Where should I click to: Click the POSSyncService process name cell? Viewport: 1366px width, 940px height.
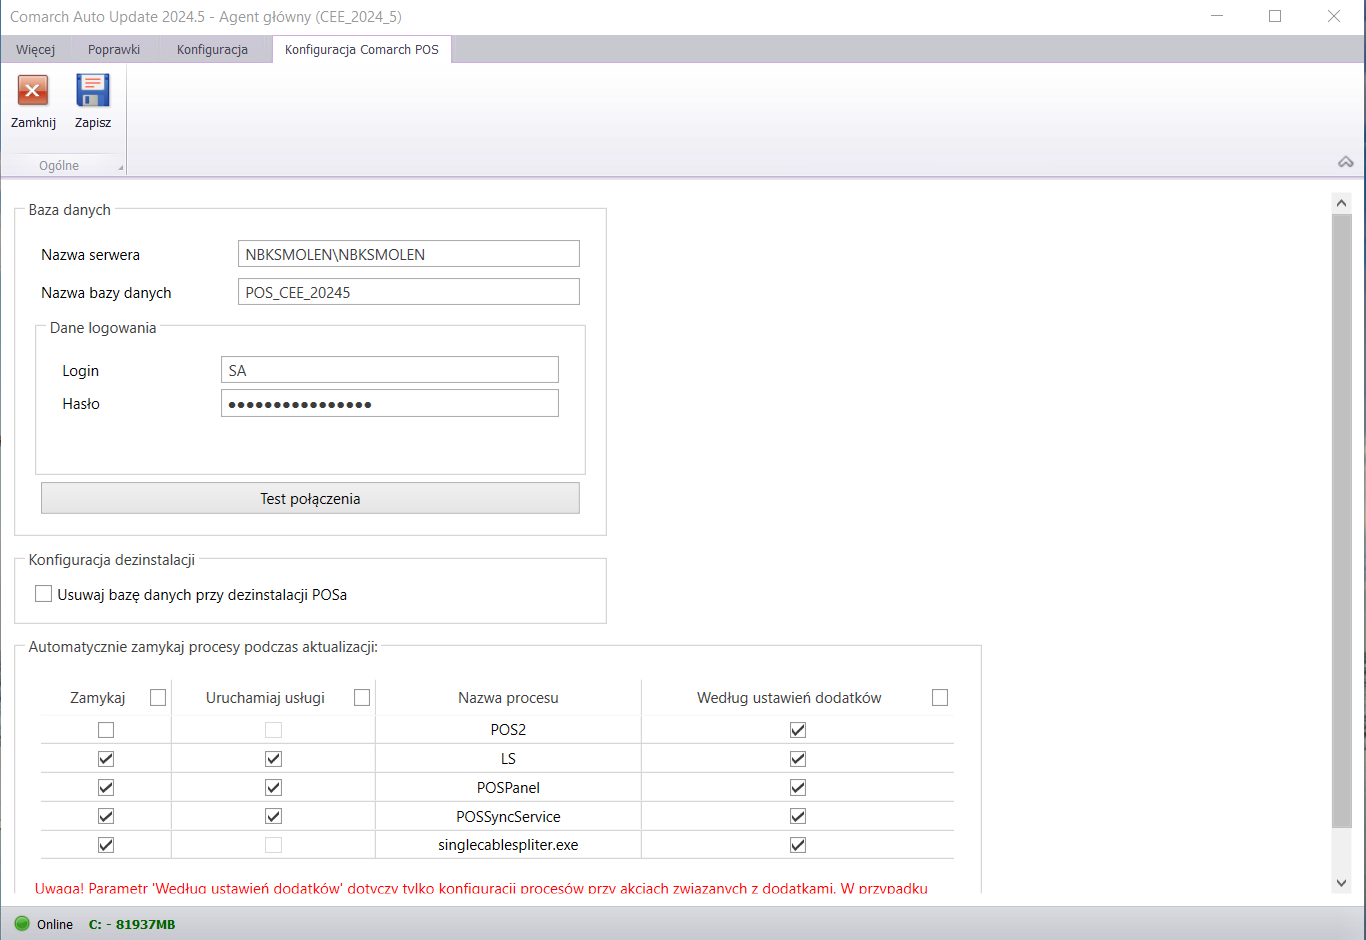pos(508,816)
